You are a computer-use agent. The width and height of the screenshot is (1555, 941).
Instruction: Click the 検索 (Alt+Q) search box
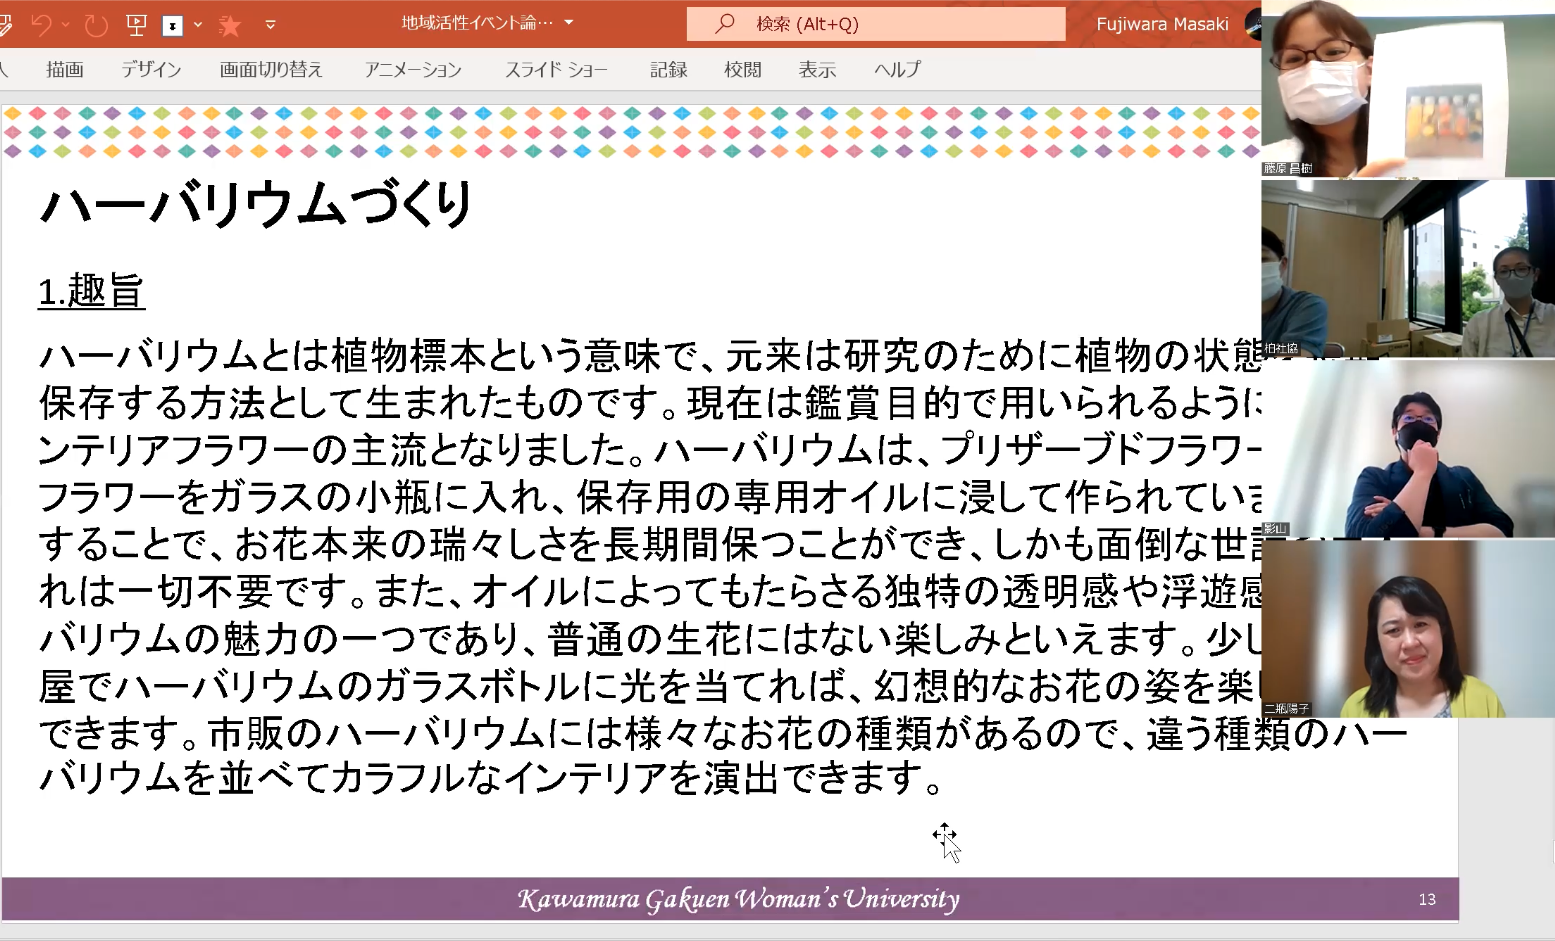(876, 24)
